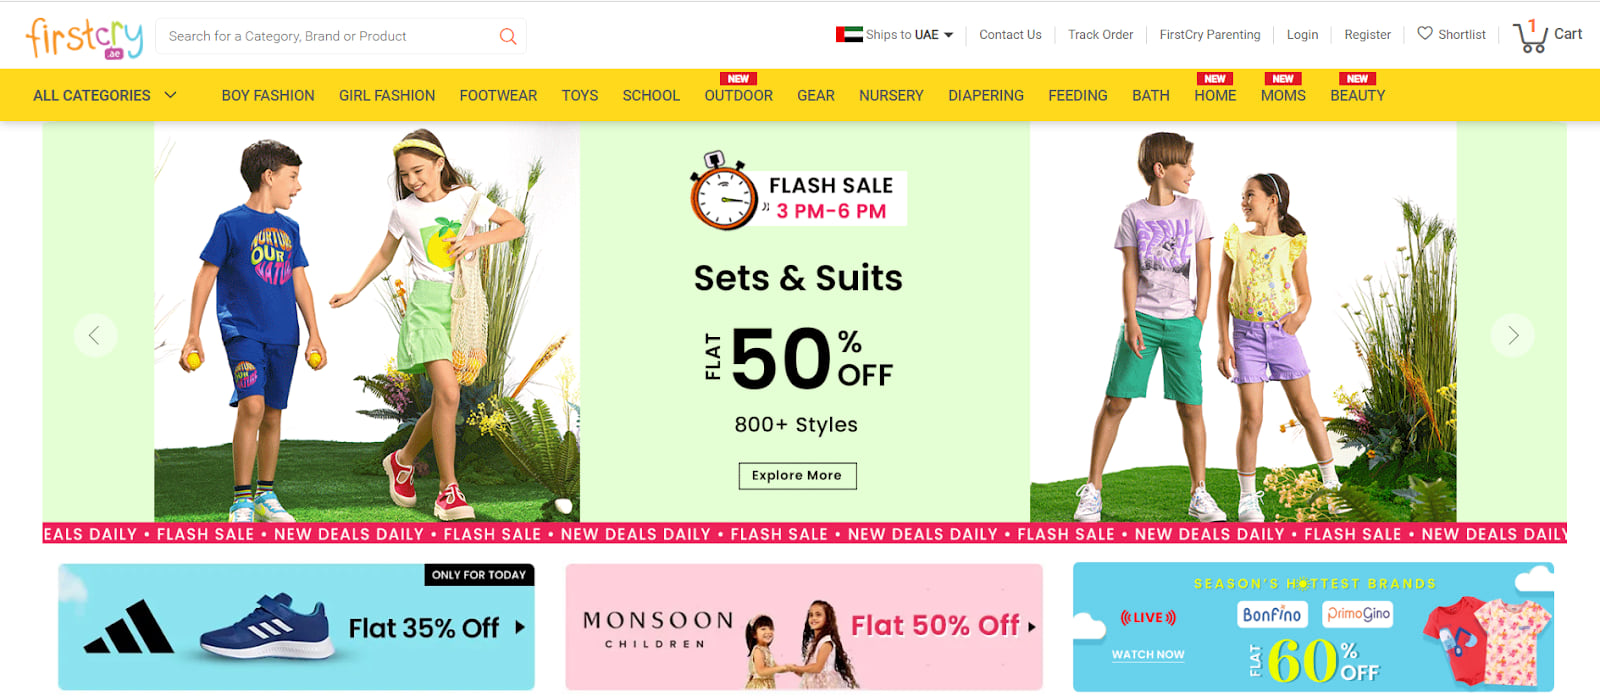This screenshot has height=696, width=1600.
Task: Select the Diapering menu item
Action: tap(986, 95)
